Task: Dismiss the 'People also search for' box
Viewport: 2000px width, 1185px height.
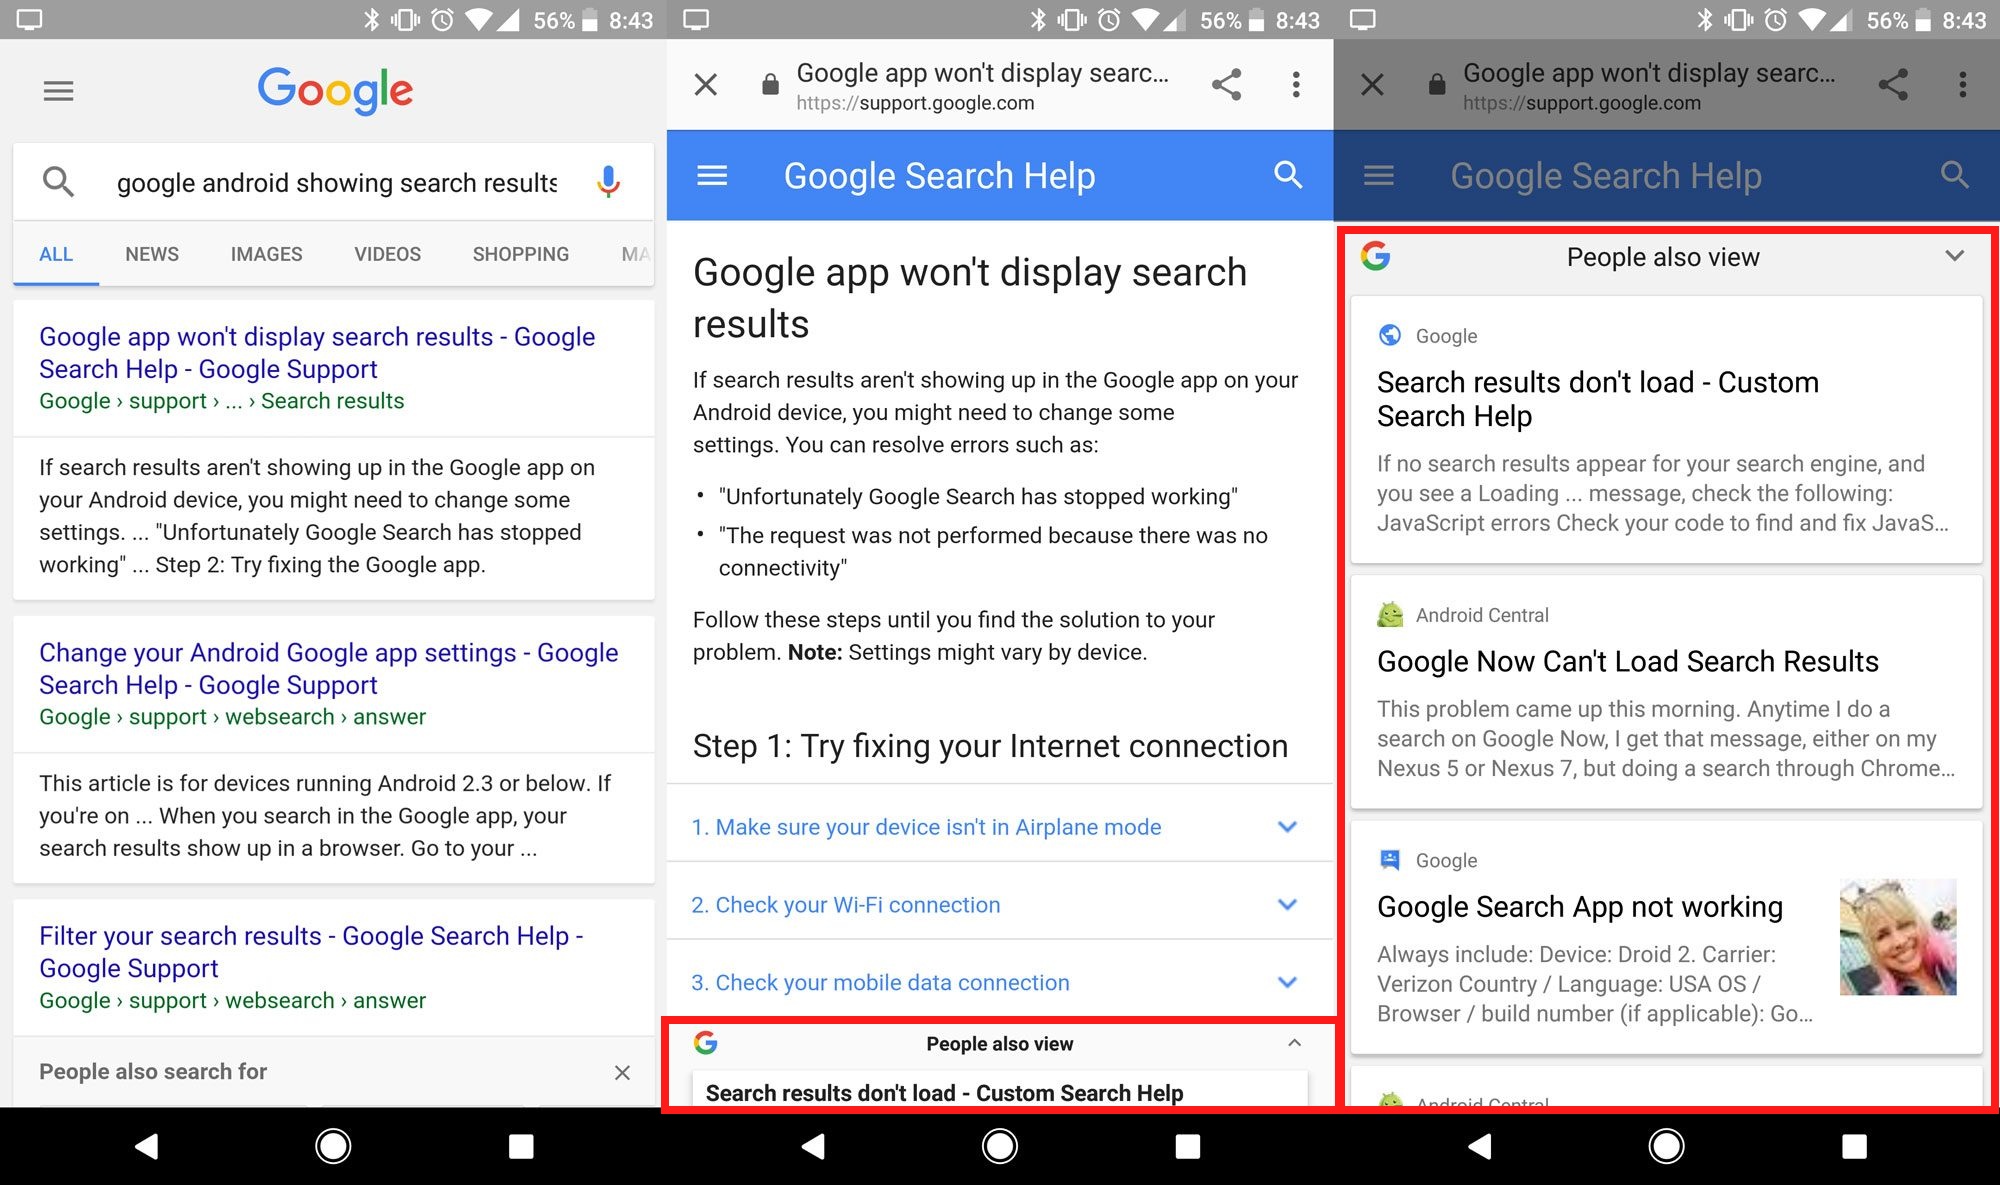Action: [622, 1072]
